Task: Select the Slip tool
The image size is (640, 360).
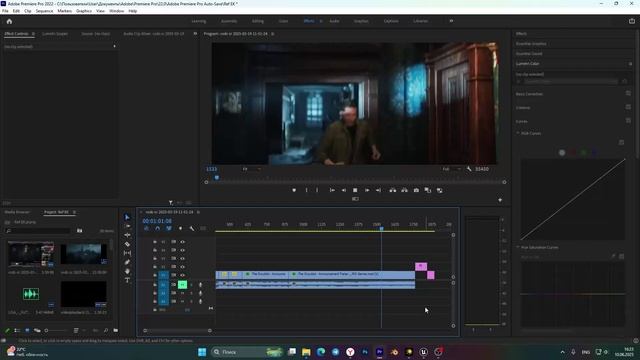Action: (x=127, y=253)
